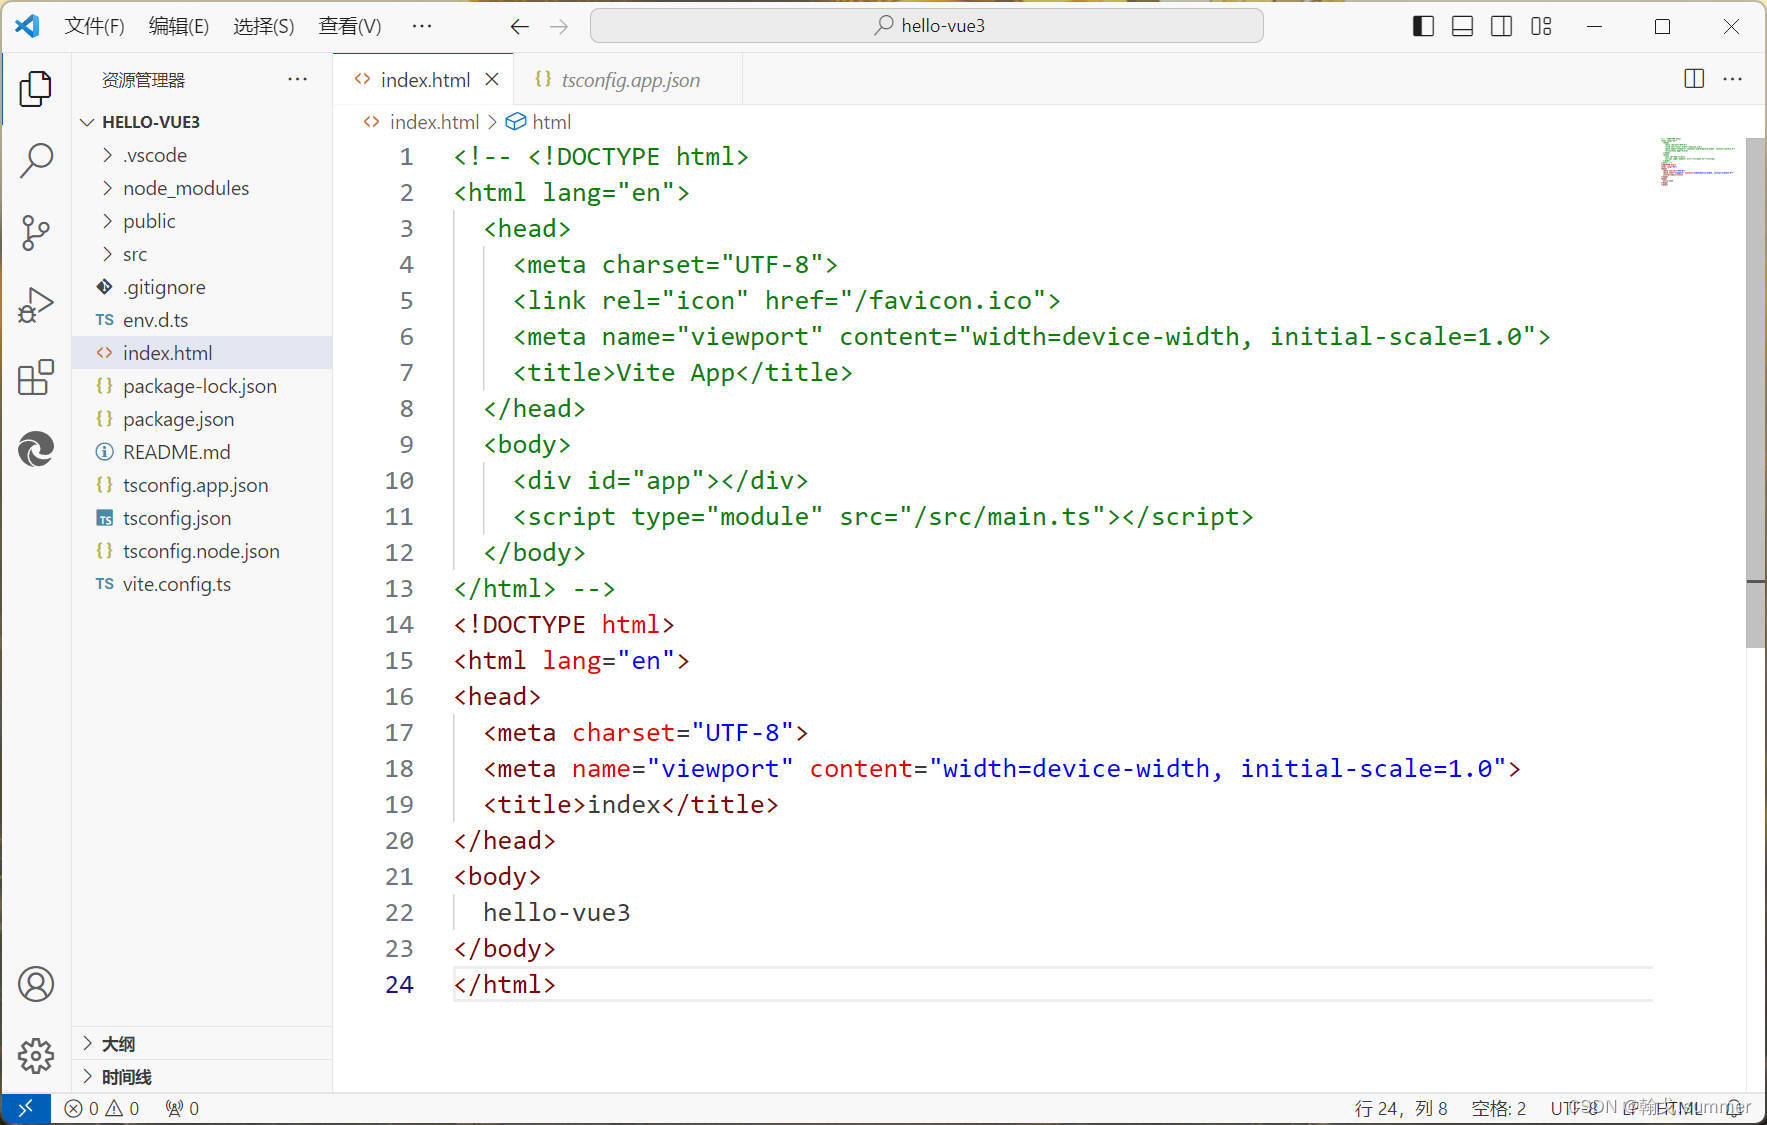Toggle the secondary side bar

click(1501, 26)
